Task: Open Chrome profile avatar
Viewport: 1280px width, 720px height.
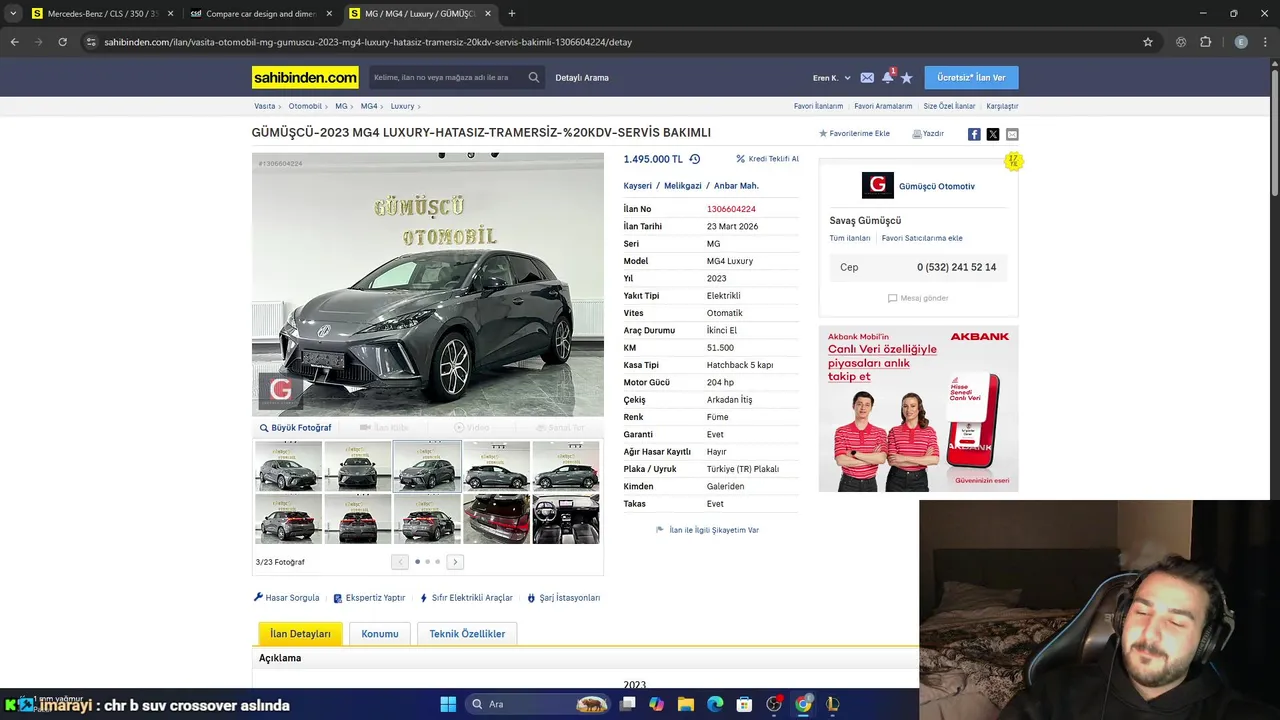Action: pos(1241,42)
